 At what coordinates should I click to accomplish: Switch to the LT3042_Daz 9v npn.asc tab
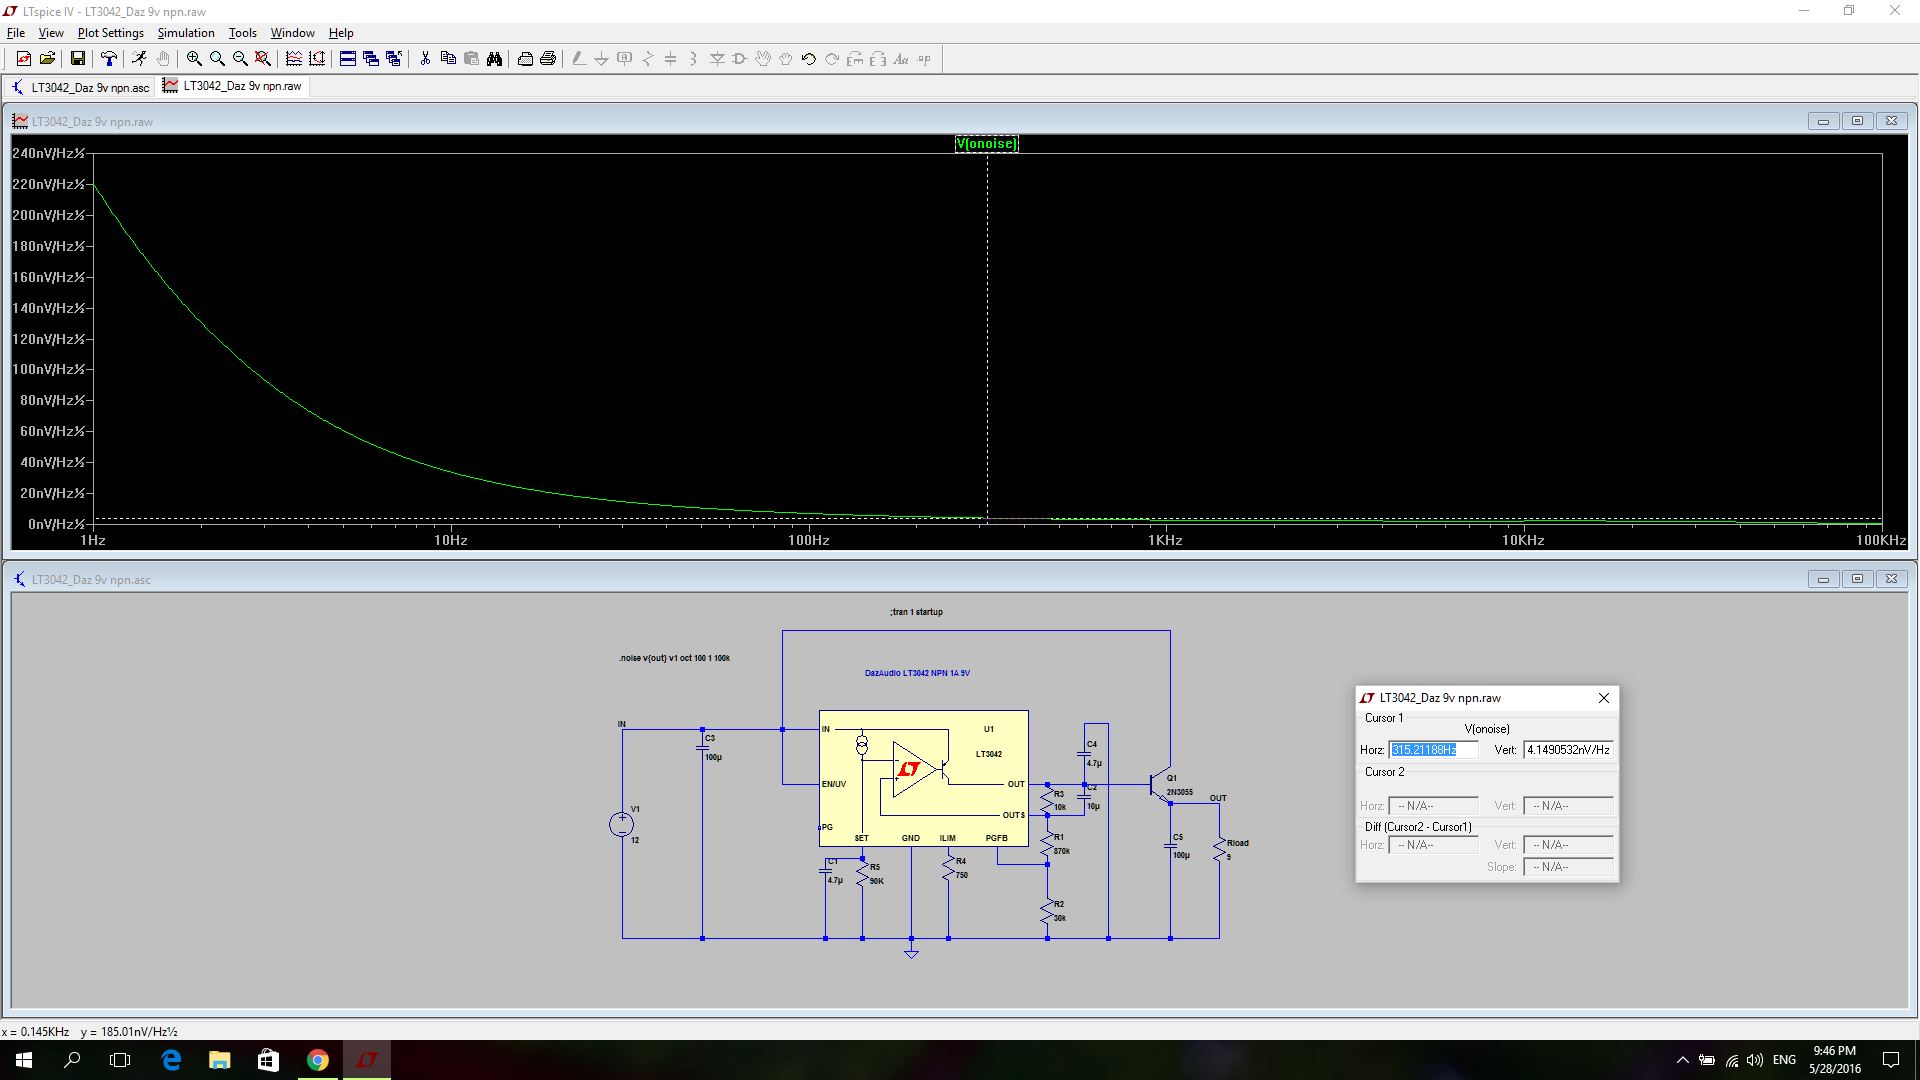tap(80, 87)
